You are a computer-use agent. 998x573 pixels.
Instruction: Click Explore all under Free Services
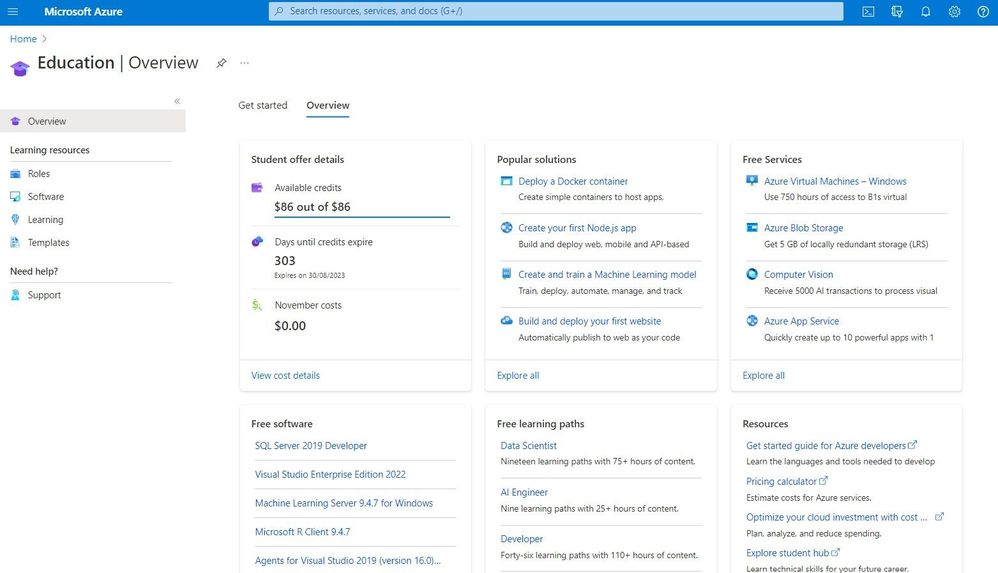[764, 376]
